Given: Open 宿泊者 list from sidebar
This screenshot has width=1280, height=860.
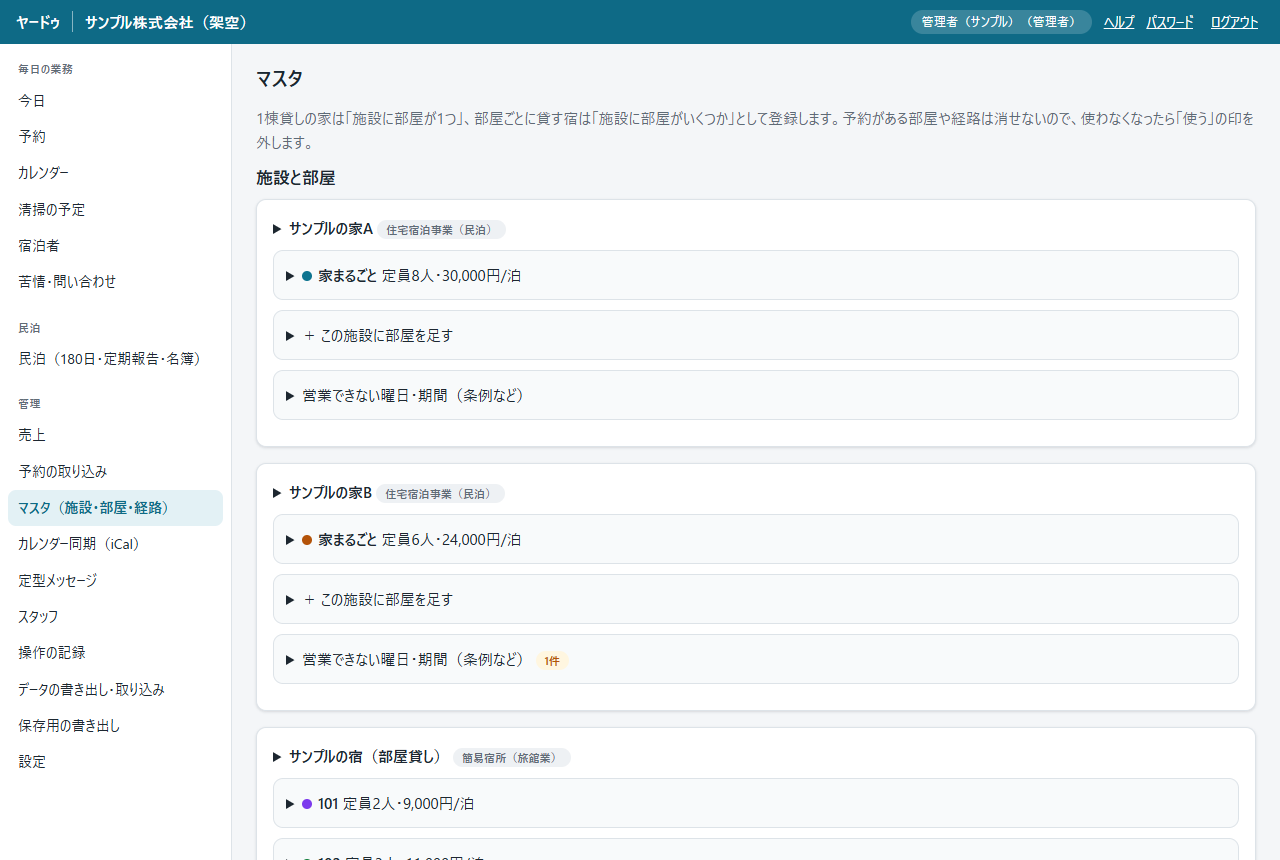Looking at the screenshot, I should (x=115, y=245).
